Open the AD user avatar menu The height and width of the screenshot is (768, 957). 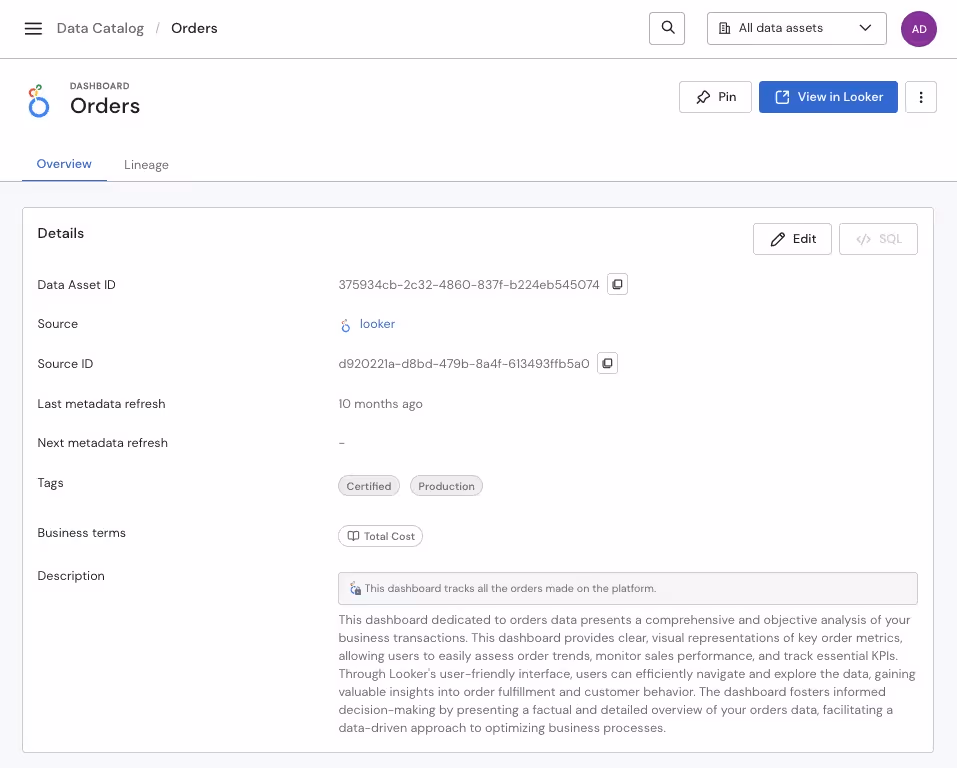click(x=919, y=29)
